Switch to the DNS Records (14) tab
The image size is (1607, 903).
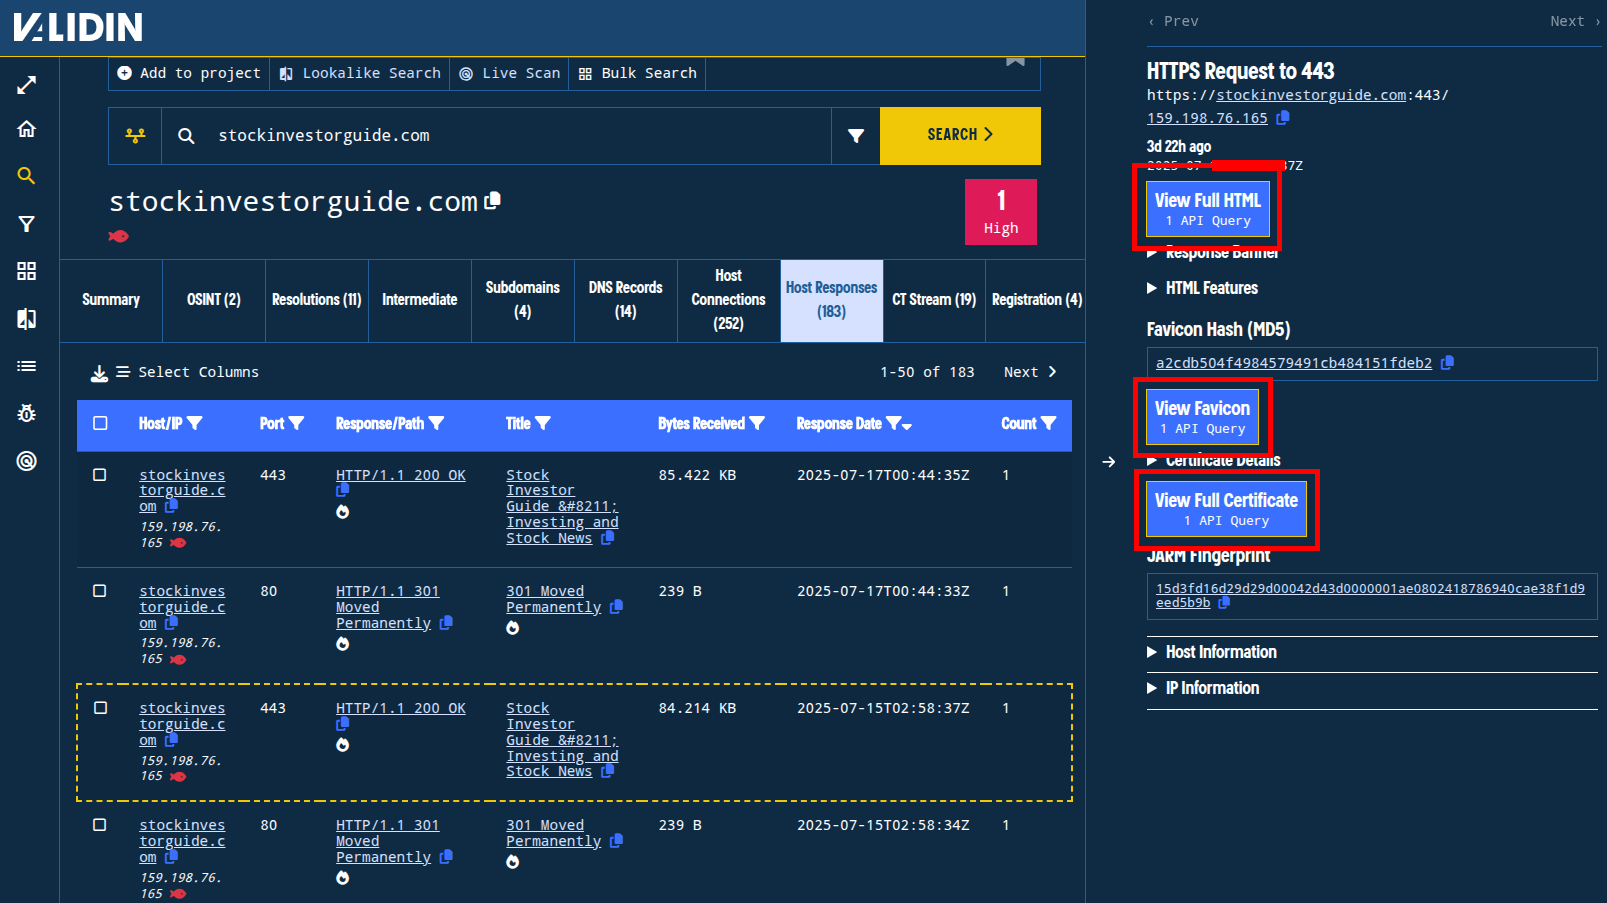click(626, 300)
